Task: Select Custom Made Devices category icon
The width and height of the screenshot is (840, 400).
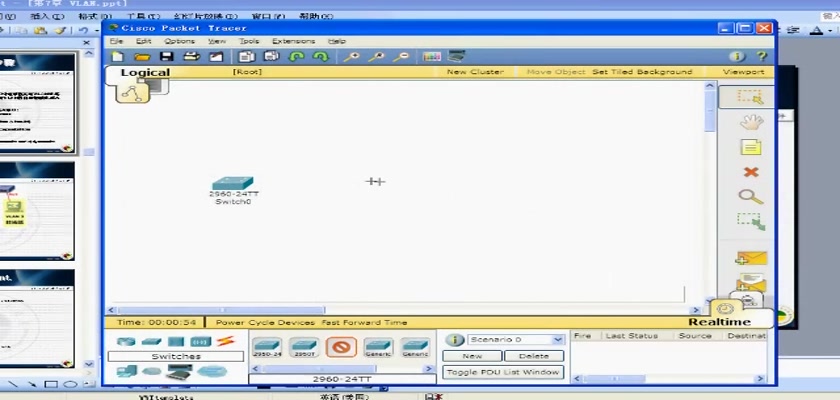Action: pyautogui.click(x=179, y=372)
